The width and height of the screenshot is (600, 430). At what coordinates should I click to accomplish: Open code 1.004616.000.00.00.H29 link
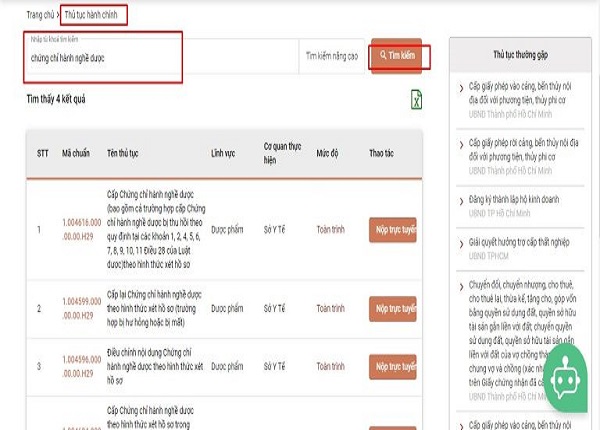point(82,230)
